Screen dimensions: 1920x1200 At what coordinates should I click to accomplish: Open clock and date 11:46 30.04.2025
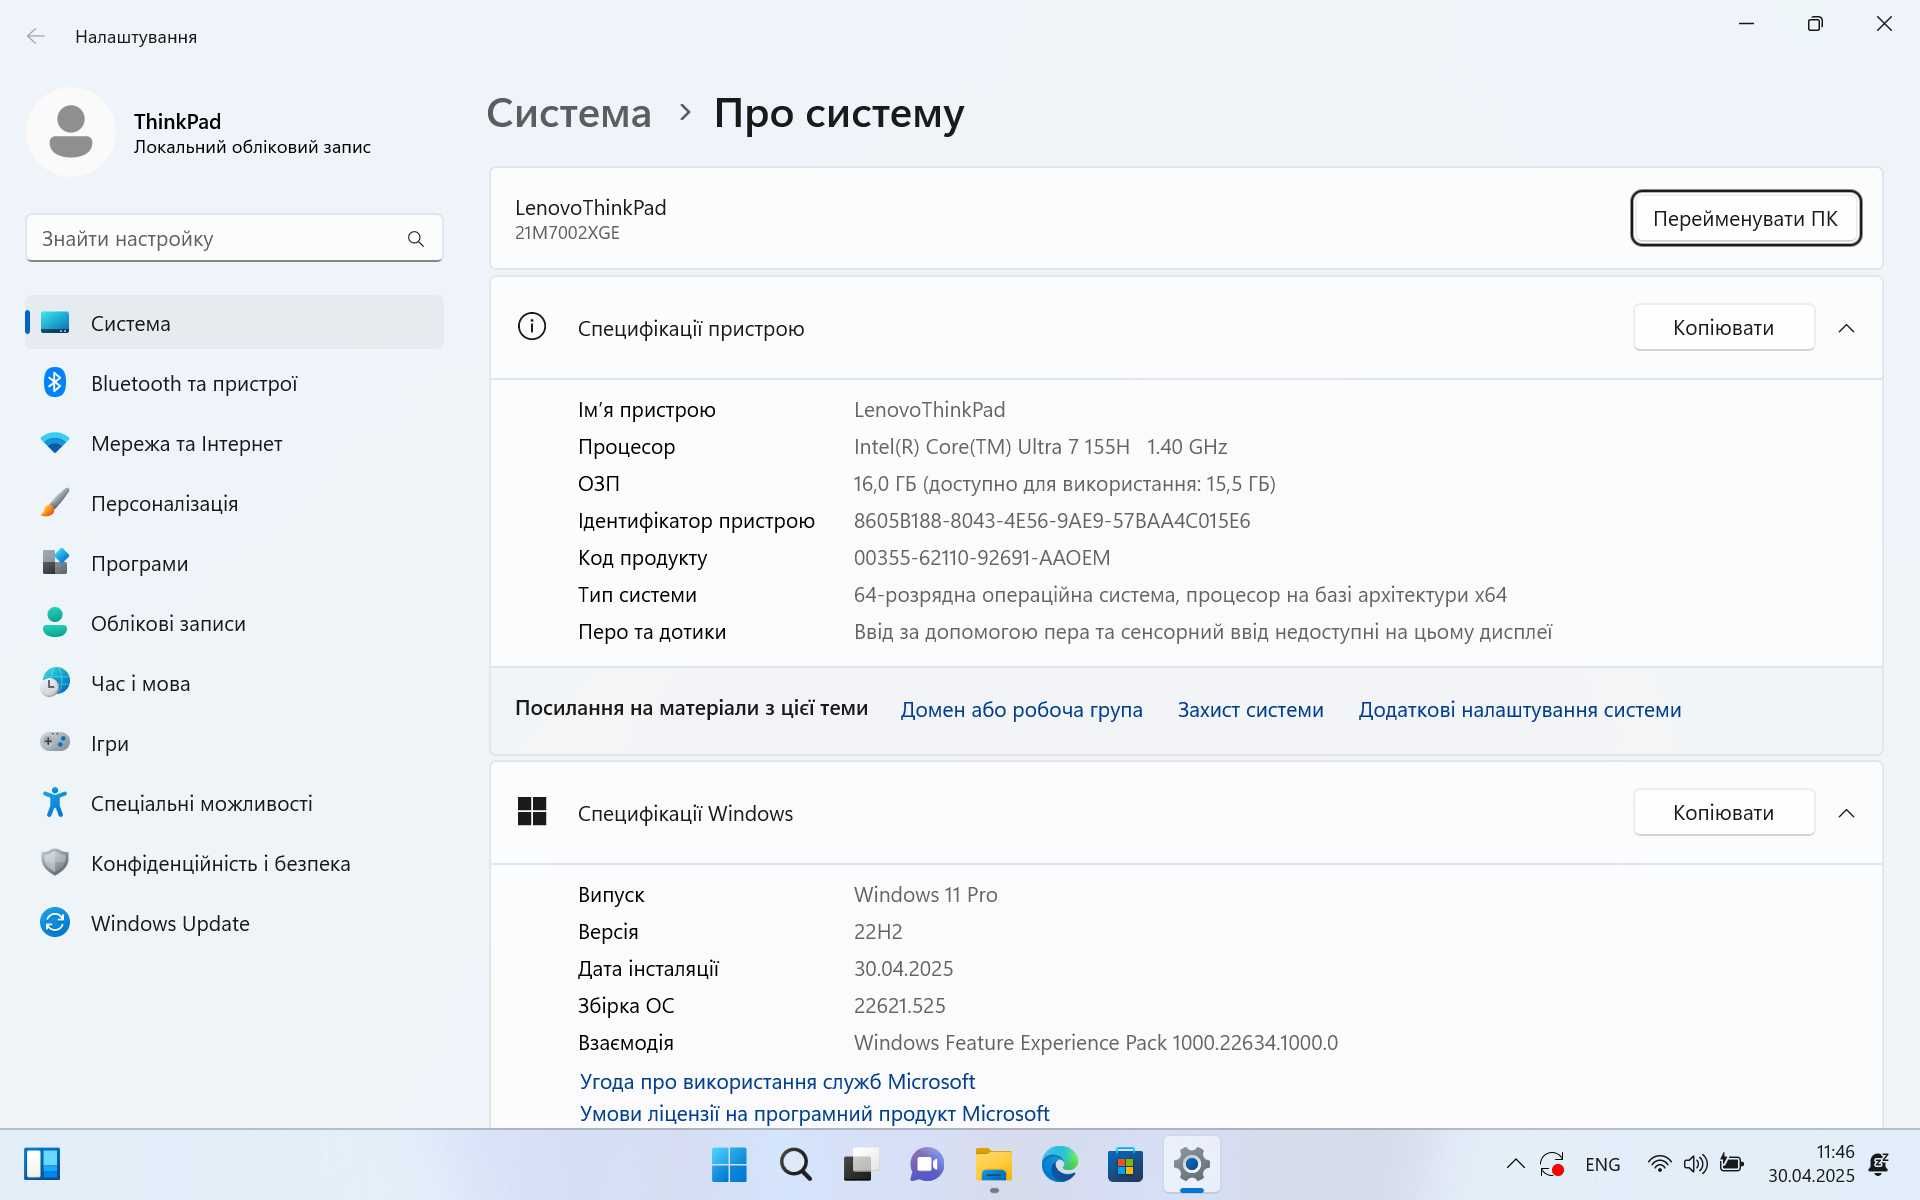pyautogui.click(x=1811, y=1164)
